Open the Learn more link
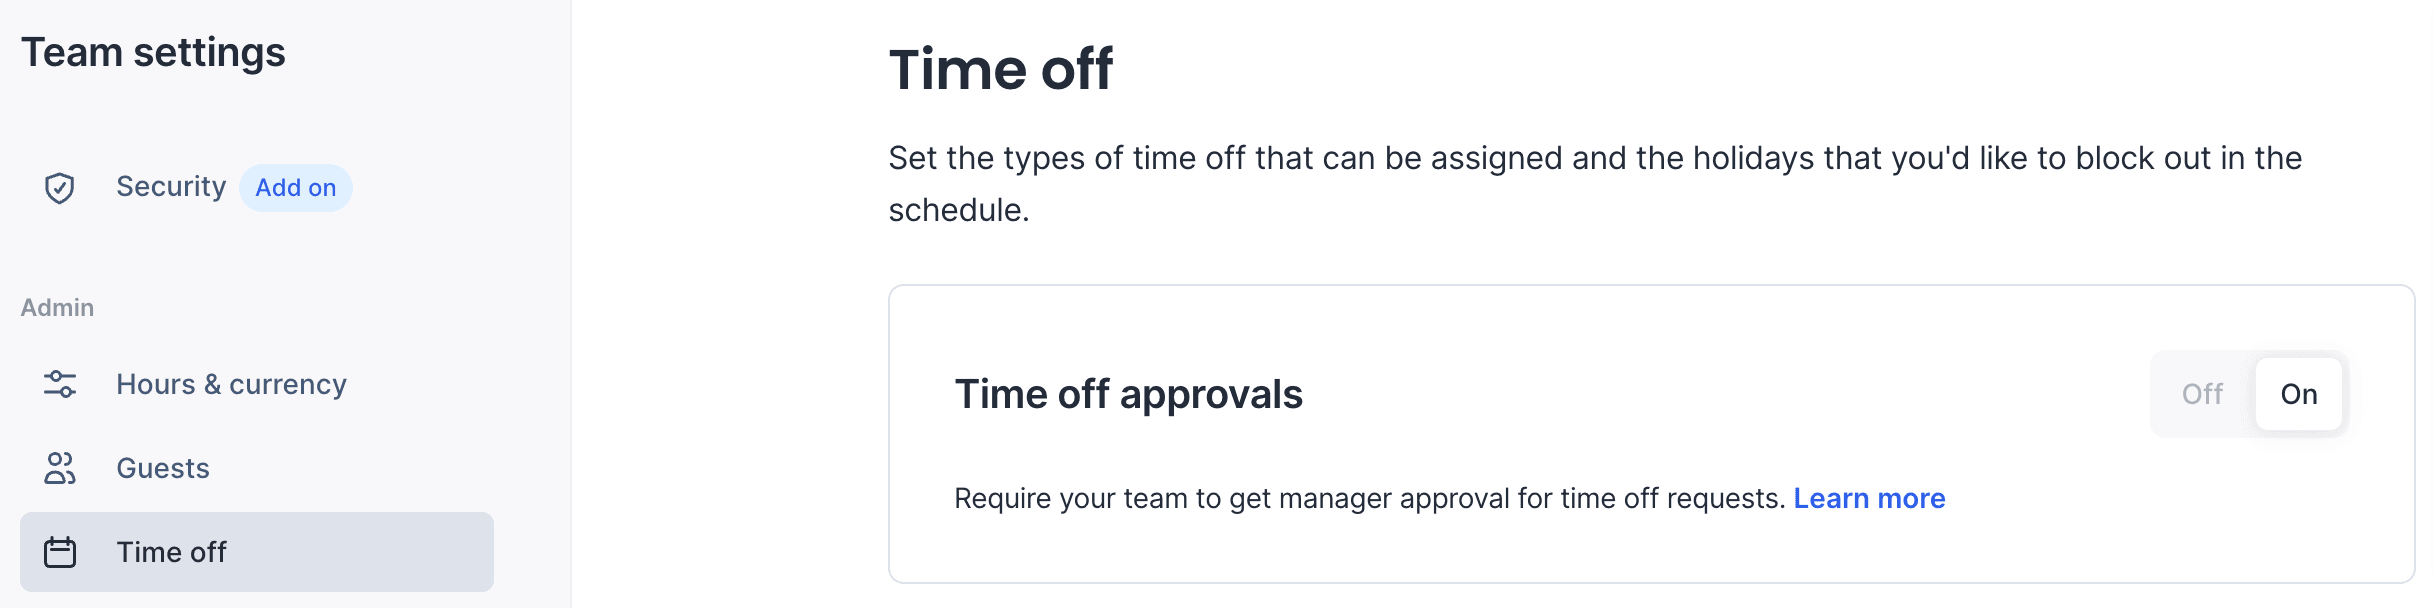The height and width of the screenshot is (608, 2434). point(1869,498)
